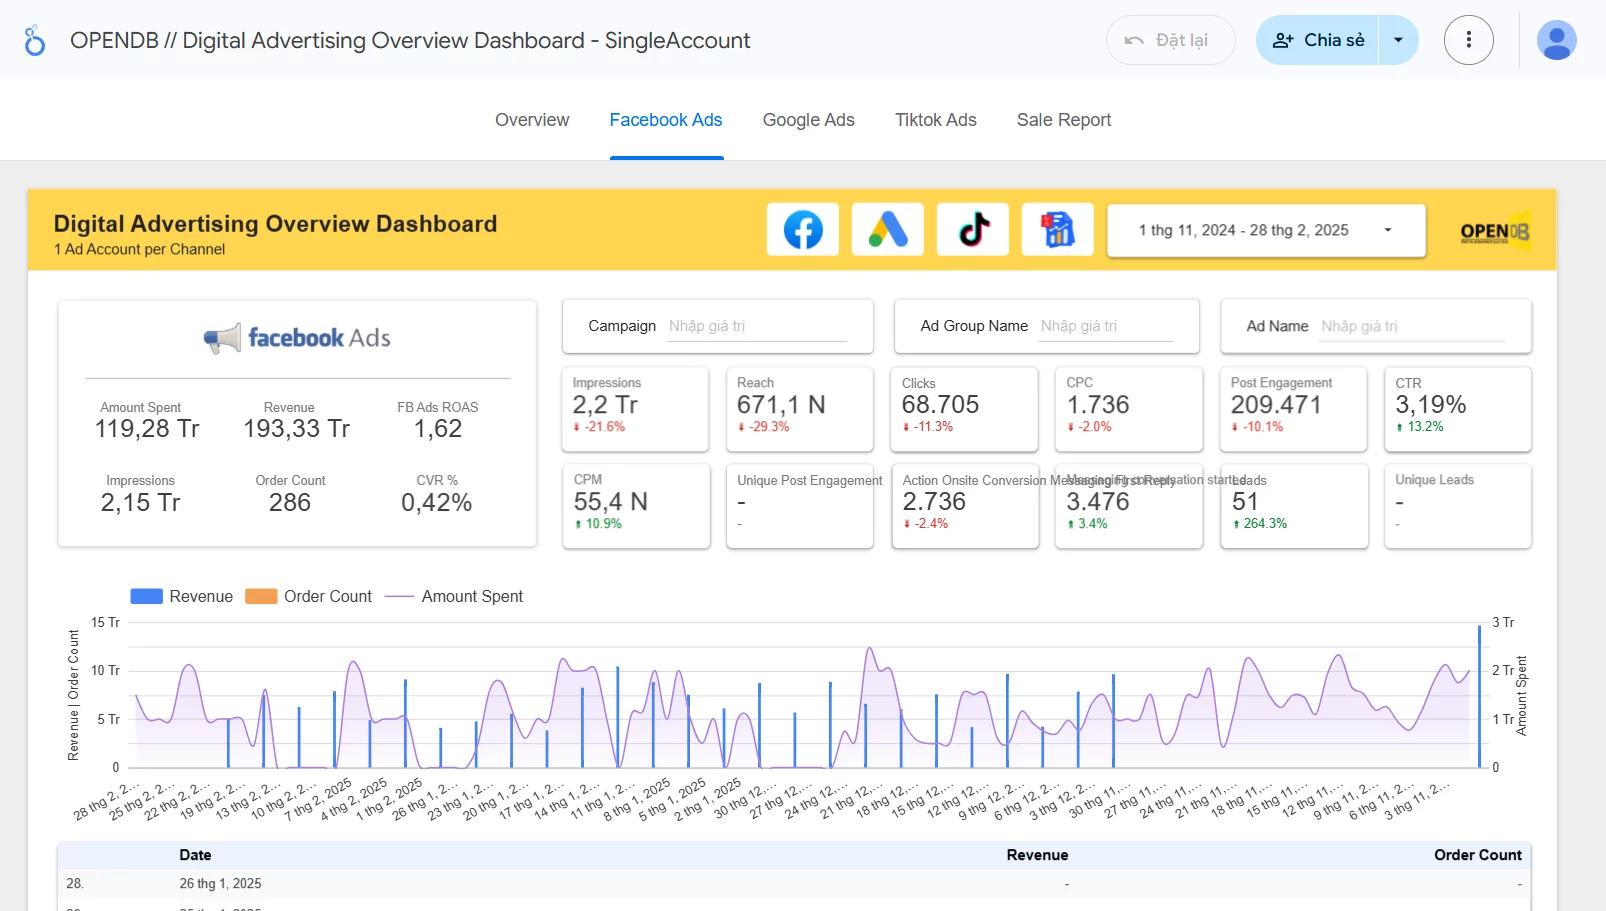Click the Facebook channel icon in the yellow banner
The image size is (1606, 911).
tap(801, 229)
